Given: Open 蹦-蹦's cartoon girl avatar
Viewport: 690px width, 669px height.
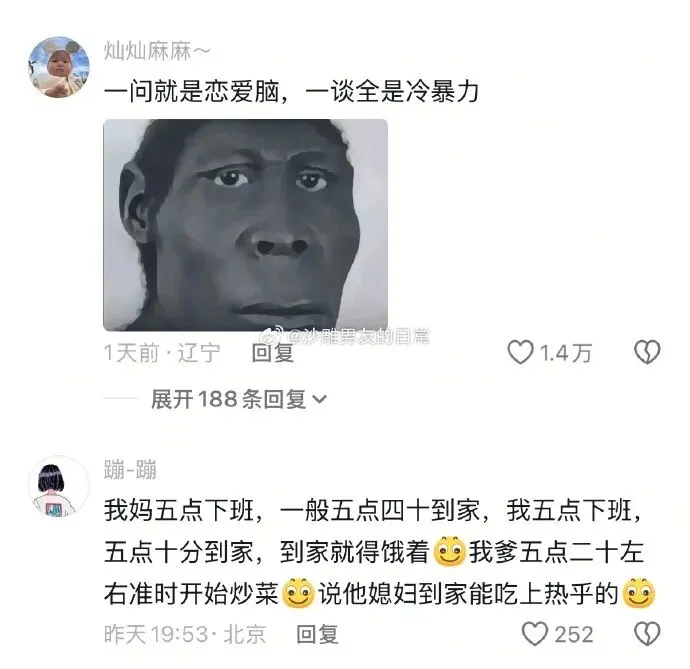Looking at the screenshot, I should pos(59,486).
